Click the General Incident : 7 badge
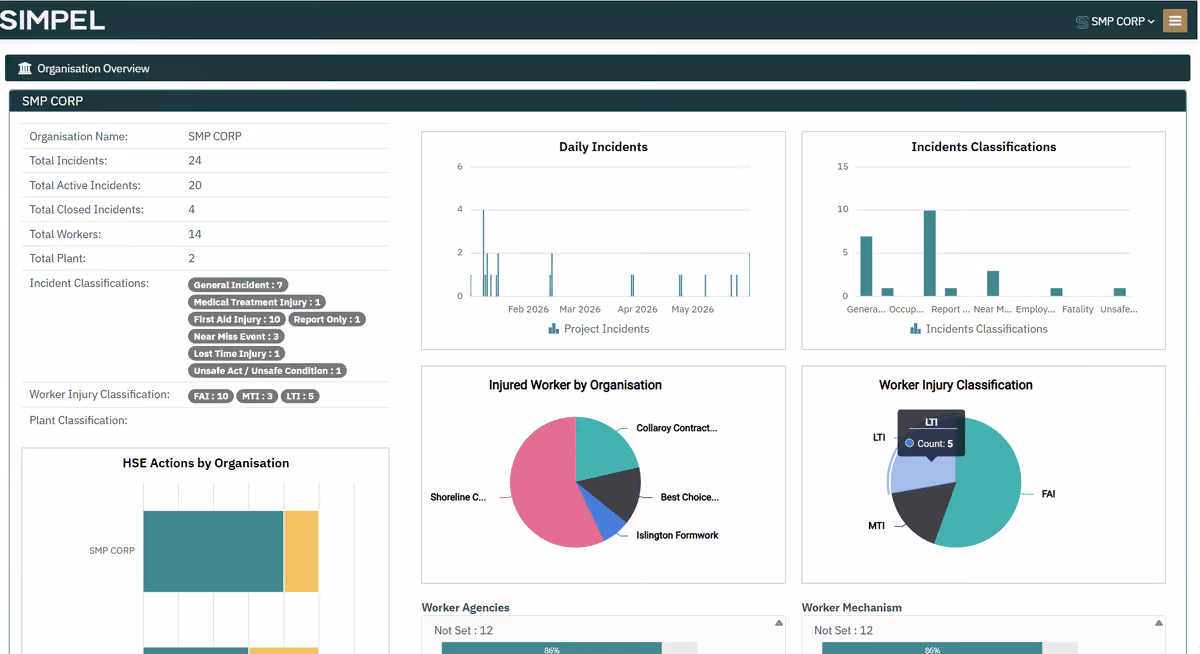This screenshot has width=1200, height=654. 239,285
